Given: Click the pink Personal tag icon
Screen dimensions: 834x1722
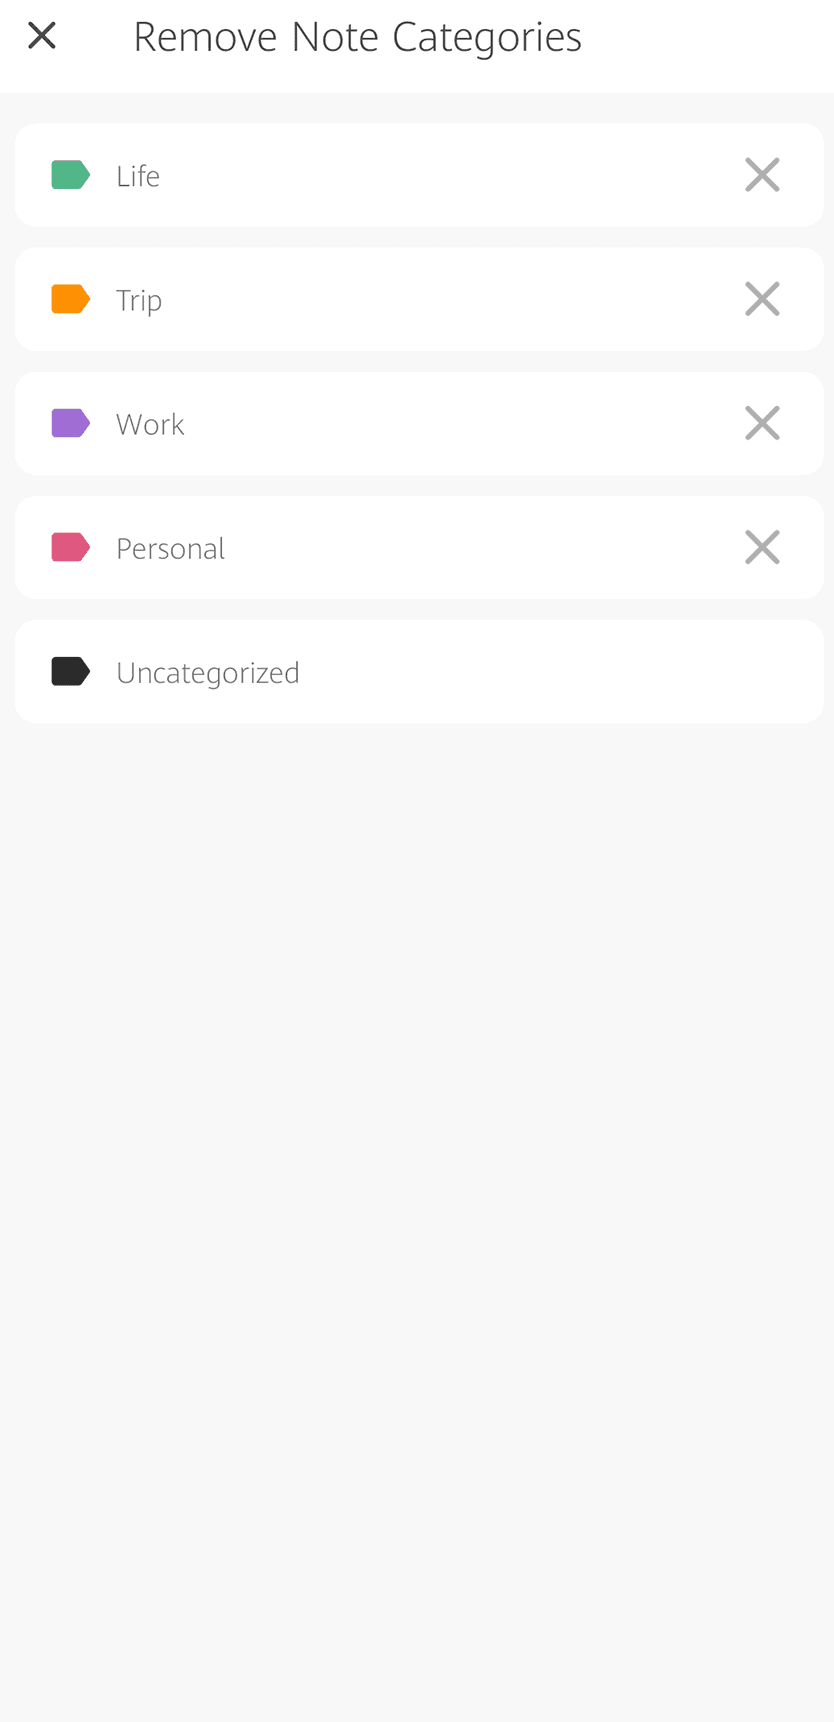Looking at the screenshot, I should (x=70, y=547).
